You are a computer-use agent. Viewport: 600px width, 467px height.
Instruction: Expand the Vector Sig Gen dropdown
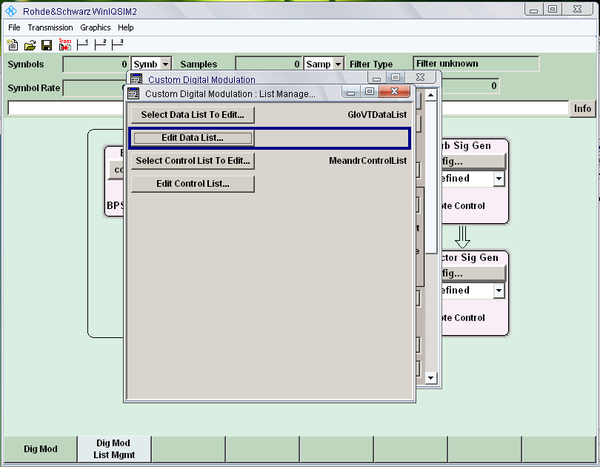499,291
